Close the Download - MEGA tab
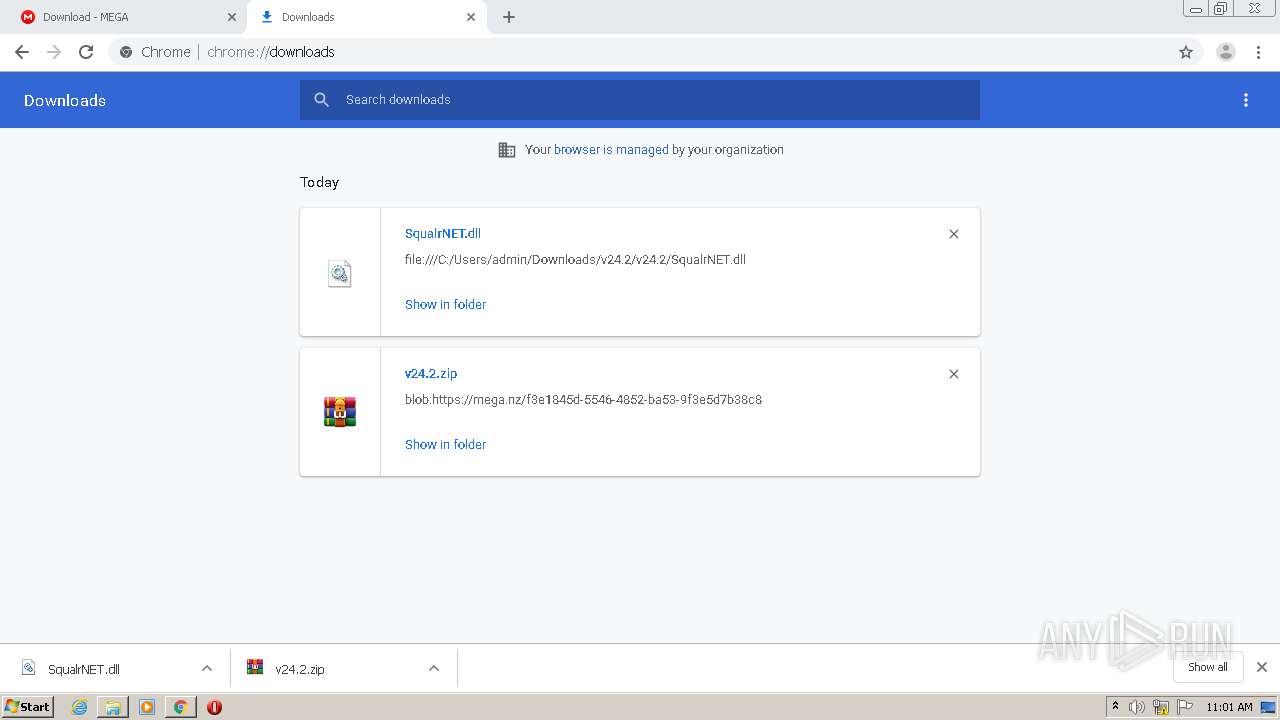The height and width of the screenshot is (720, 1280). (x=232, y=17)
